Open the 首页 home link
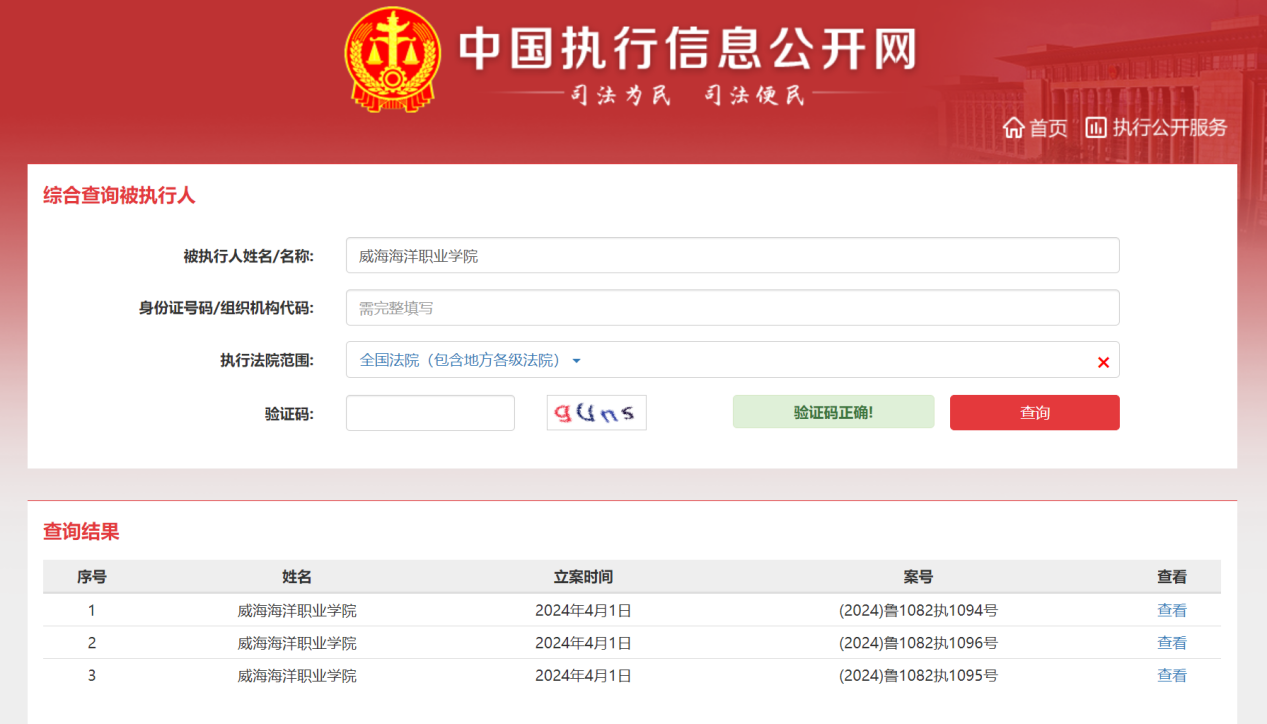Image resolution: width=1267 pixels, height=724 pixels. click(1049, 128)
